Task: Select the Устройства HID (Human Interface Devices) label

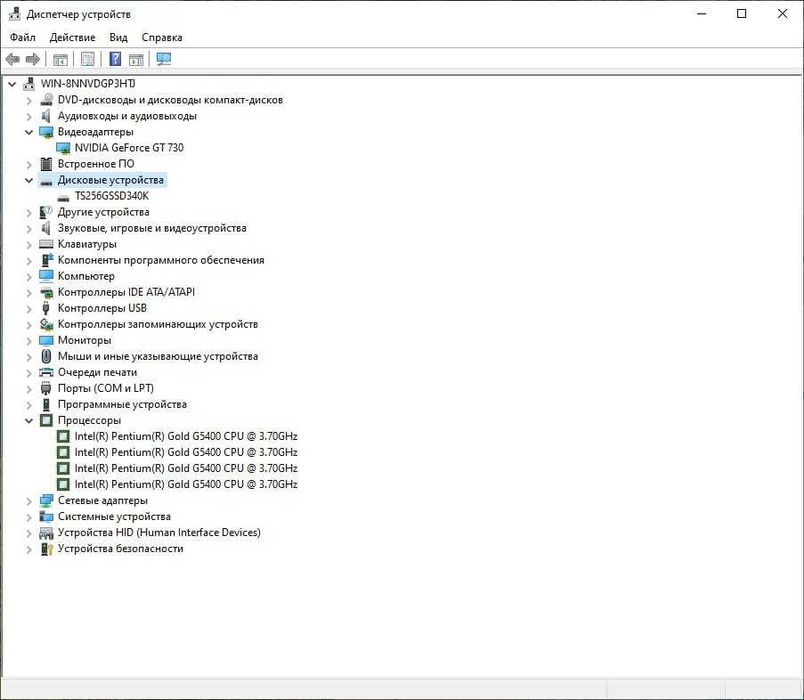Action: (x=159, y=533)
